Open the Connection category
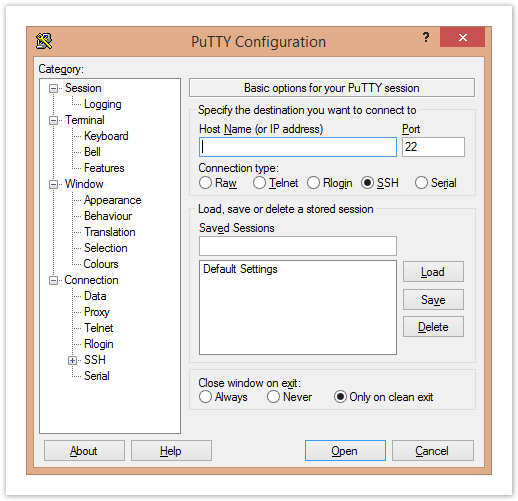This screenshot has height=501, width=518. (x=91, y=280)
